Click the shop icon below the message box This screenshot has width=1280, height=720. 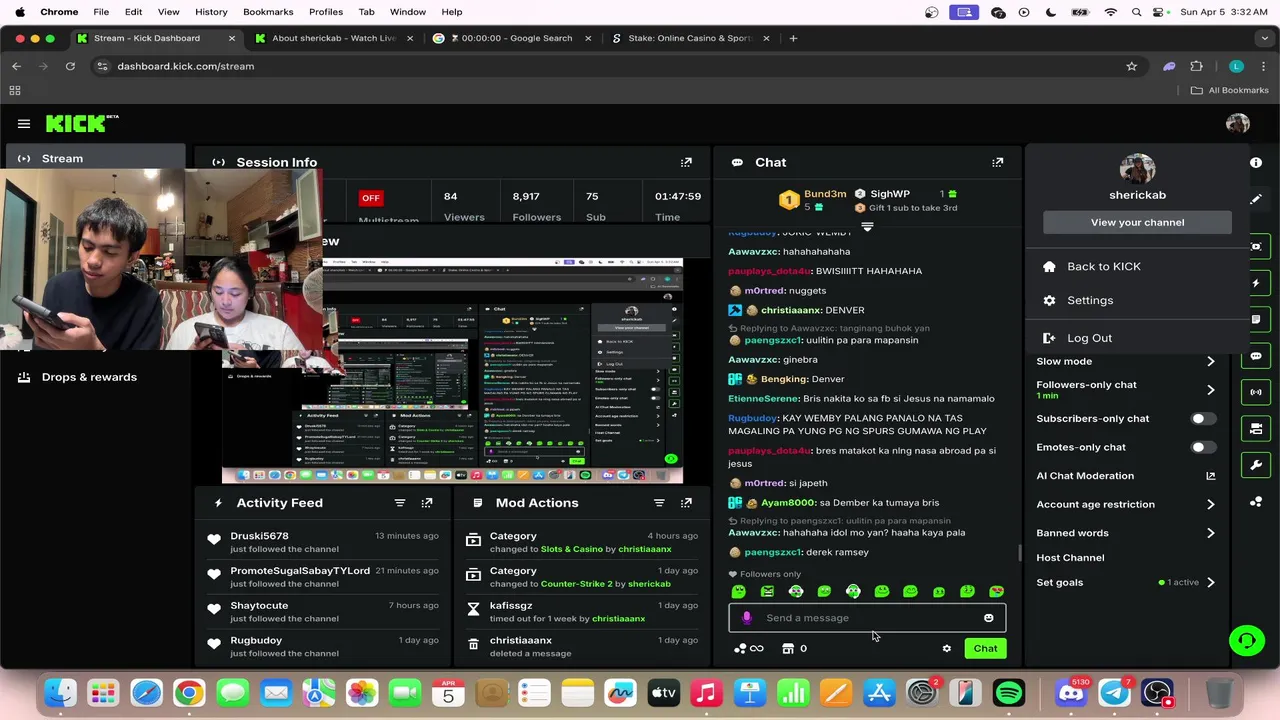(788, 649)
